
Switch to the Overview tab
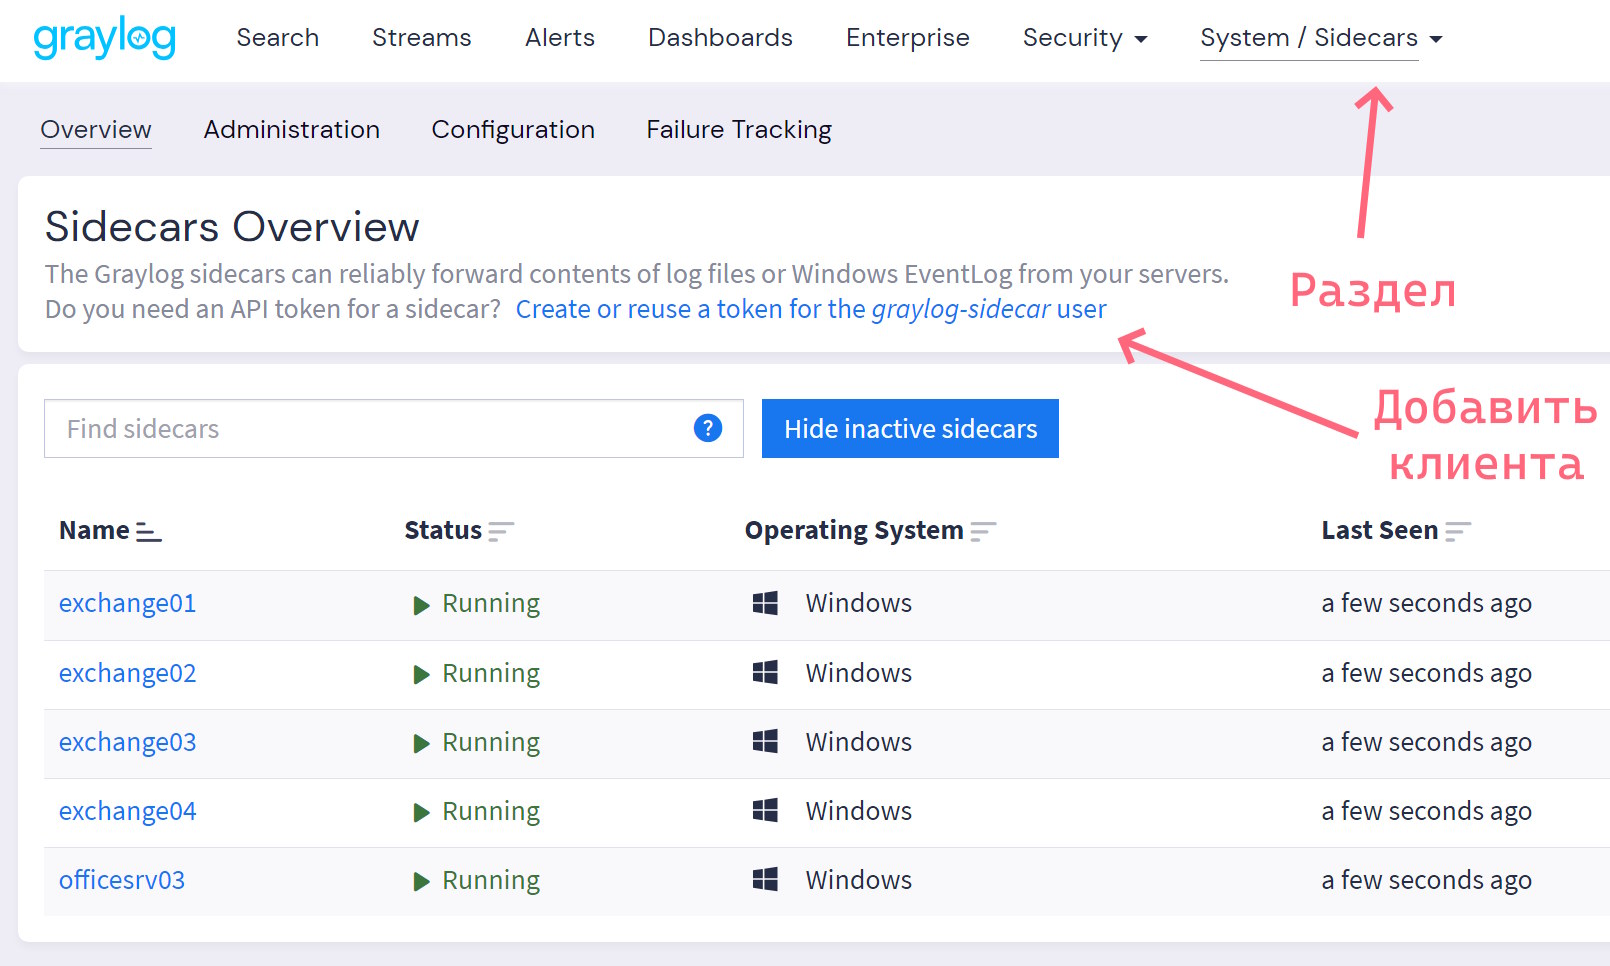click(96, 130)
